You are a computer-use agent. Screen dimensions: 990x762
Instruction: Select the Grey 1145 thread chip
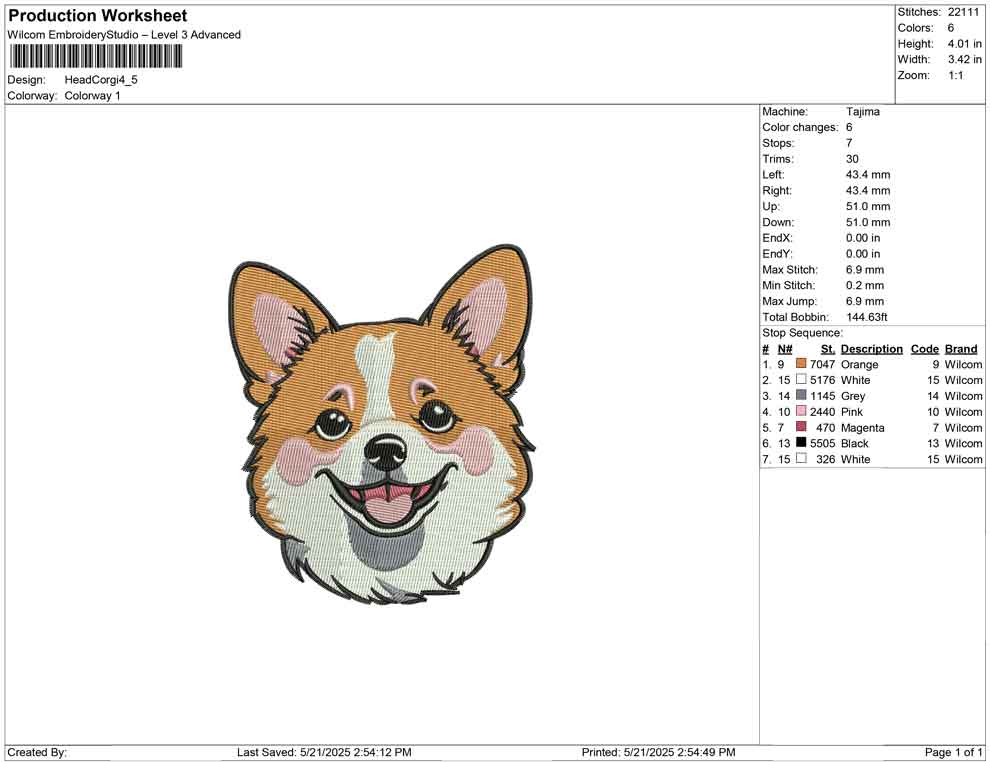pos(800,396)
